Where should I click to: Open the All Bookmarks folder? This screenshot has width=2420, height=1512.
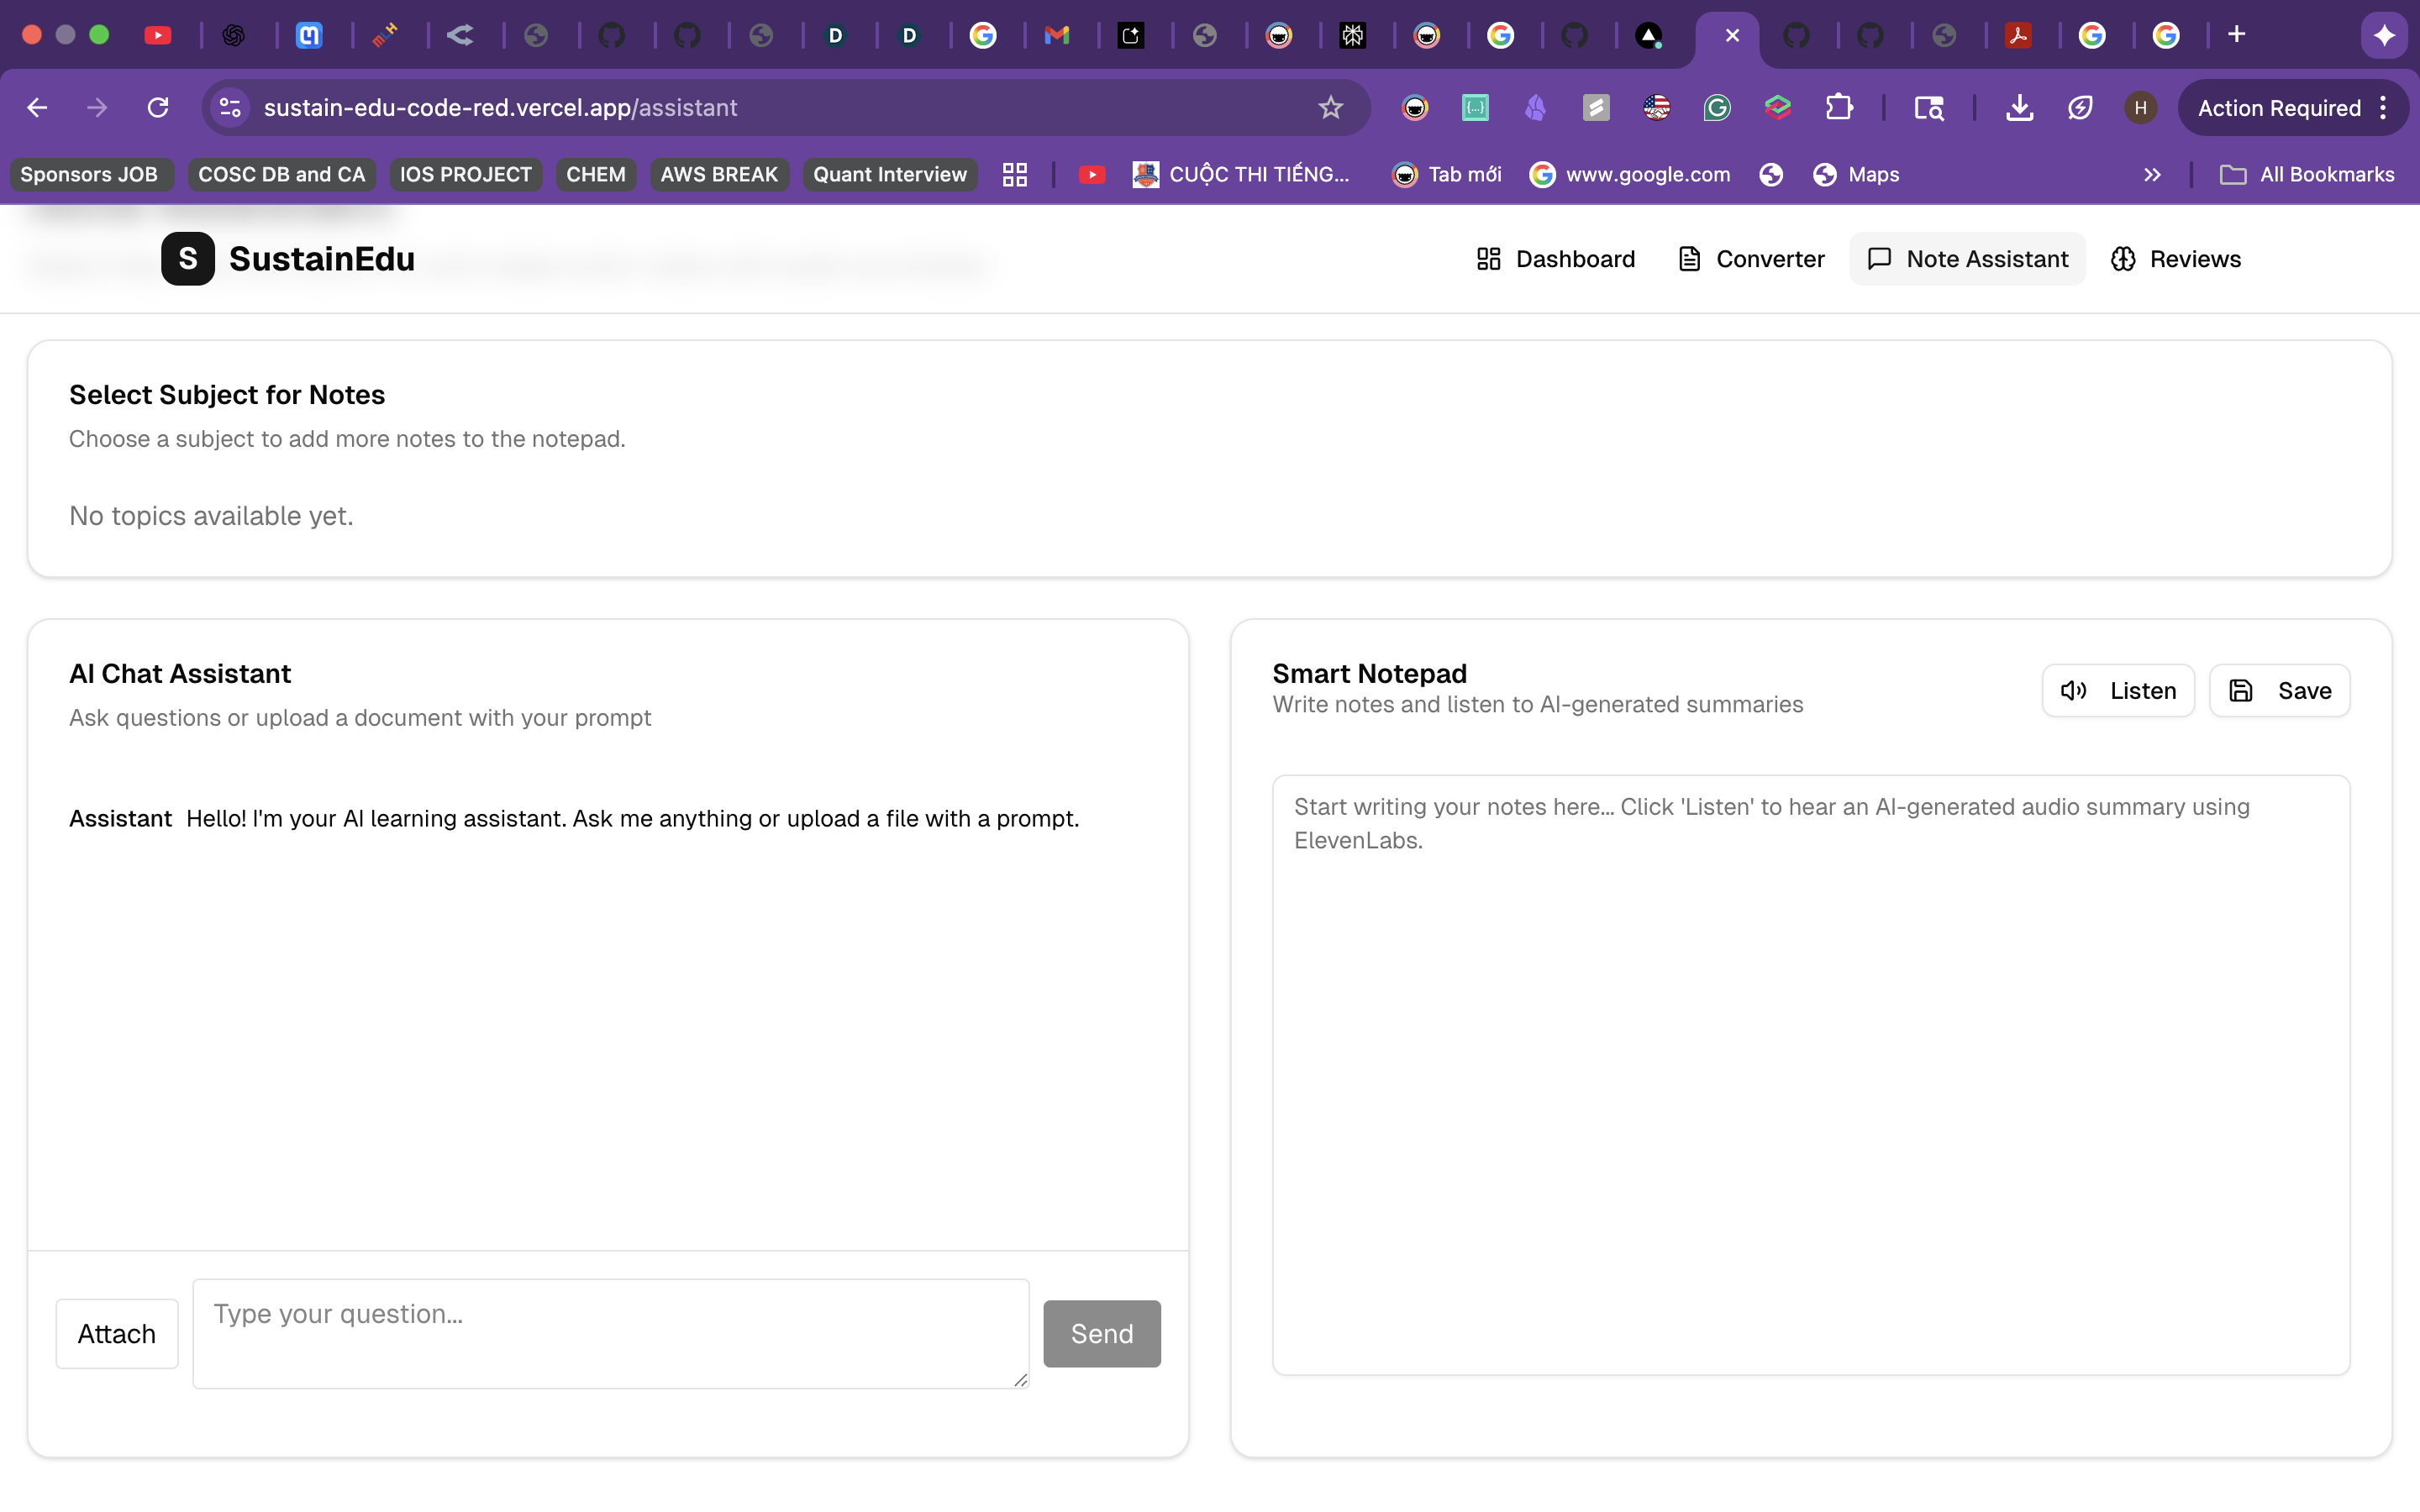tap(2307, 175)
